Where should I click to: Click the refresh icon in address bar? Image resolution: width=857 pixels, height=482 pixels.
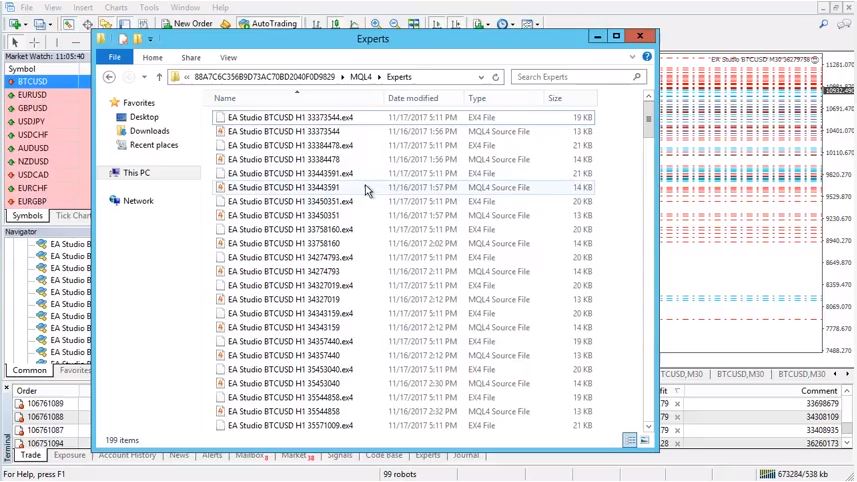point(498,77)
